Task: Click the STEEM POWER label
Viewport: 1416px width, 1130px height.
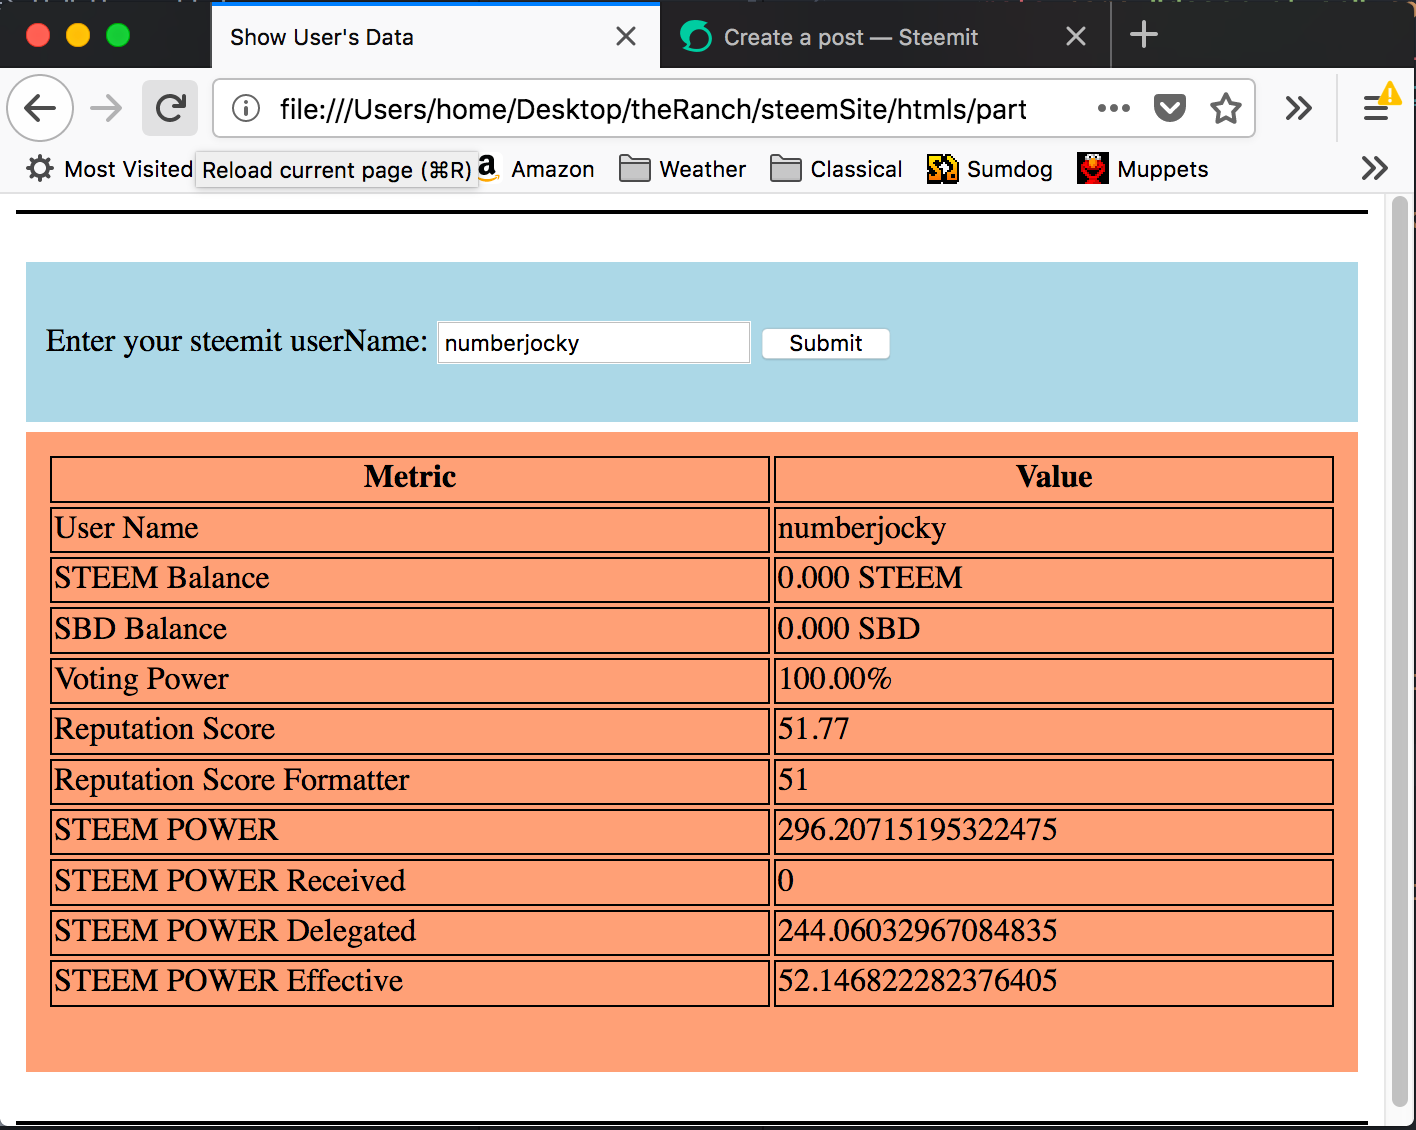Action: (166, 830)
